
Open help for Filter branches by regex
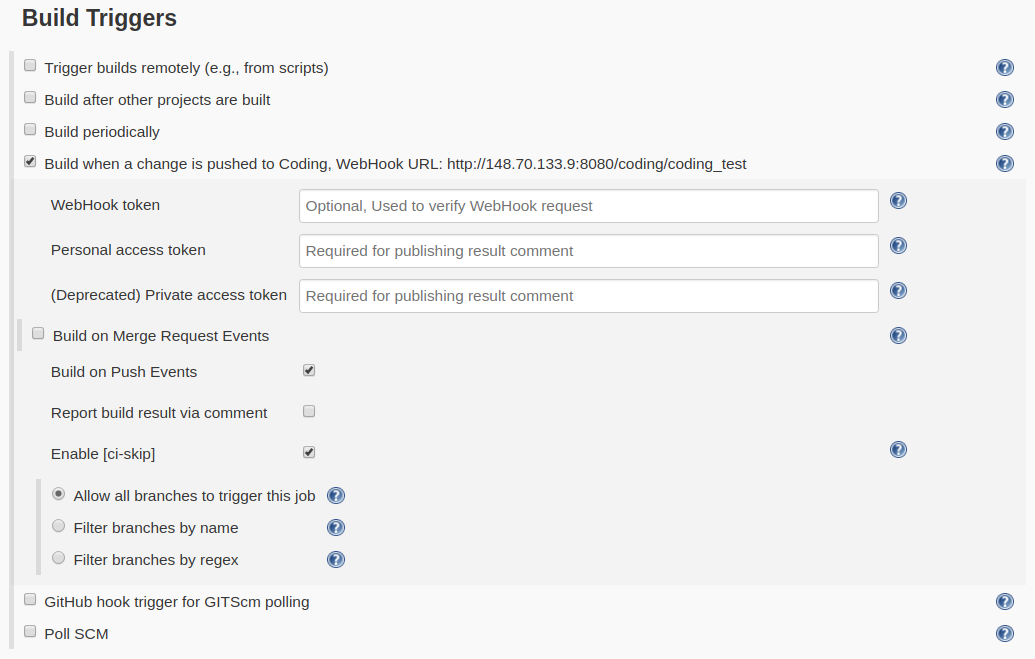point(336,560)
